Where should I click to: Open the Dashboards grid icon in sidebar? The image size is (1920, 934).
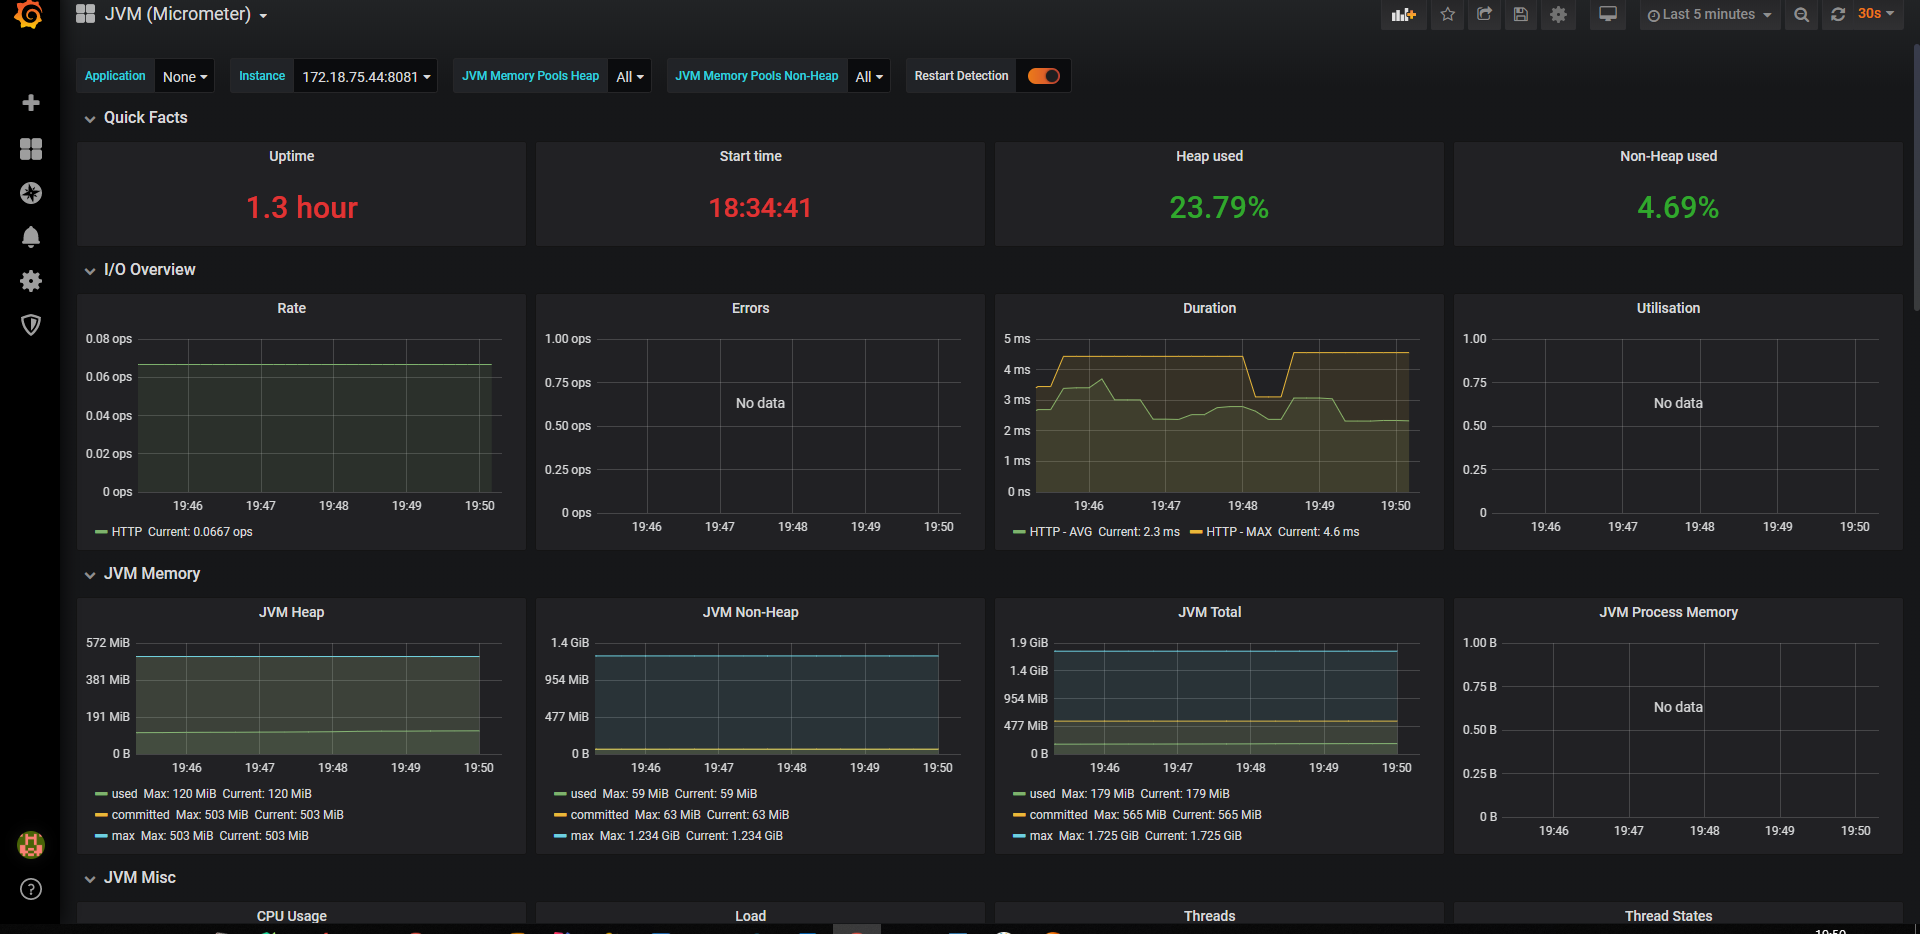pos(31,149)
